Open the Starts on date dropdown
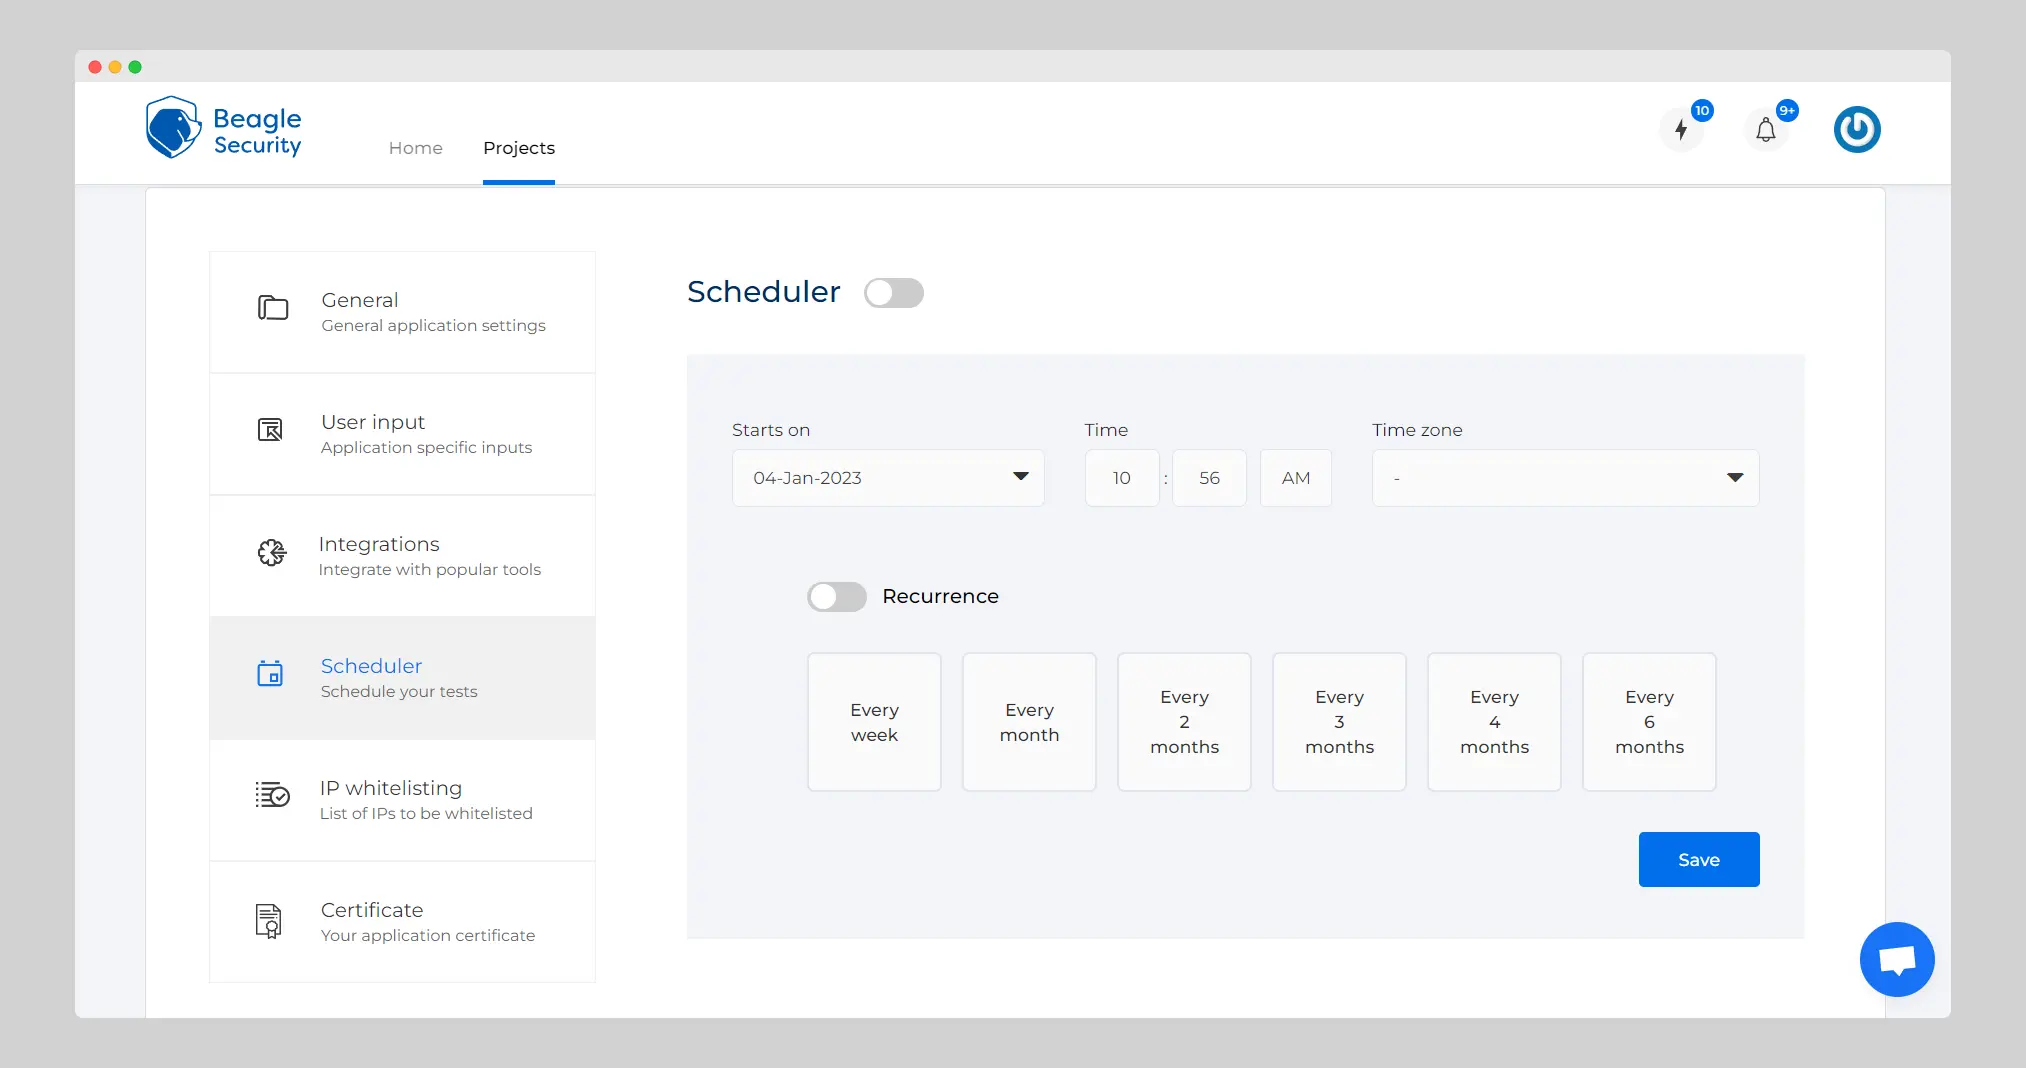The width and height of the screenshot is (2026, 1068). click(888, 478)
